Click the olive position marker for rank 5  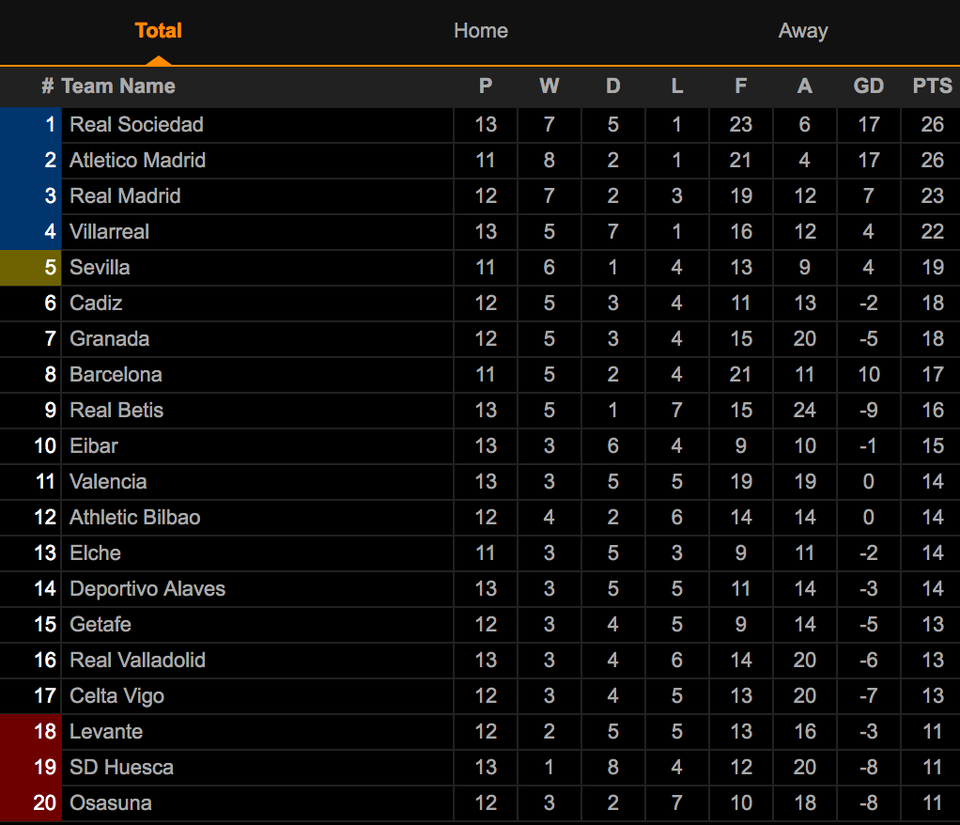30,267
